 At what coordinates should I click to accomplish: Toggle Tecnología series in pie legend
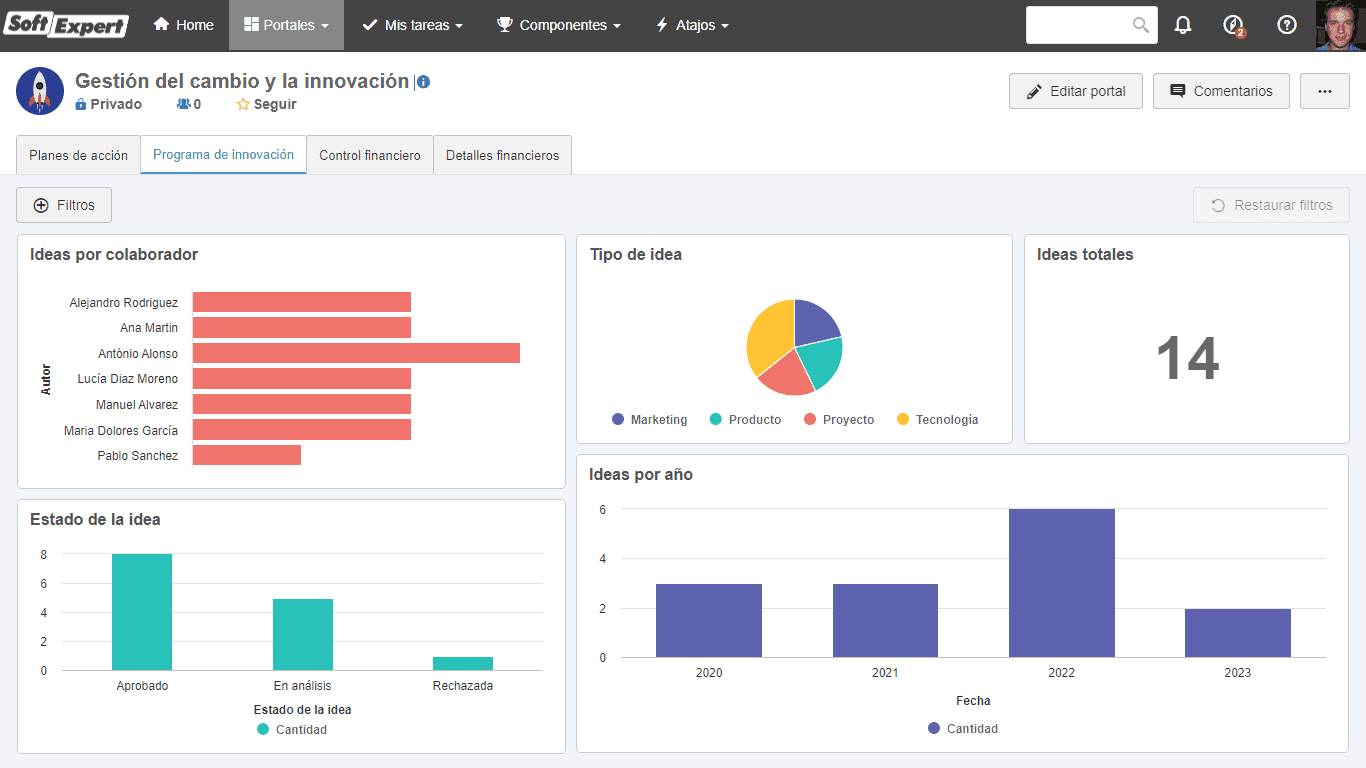point(937,420)
